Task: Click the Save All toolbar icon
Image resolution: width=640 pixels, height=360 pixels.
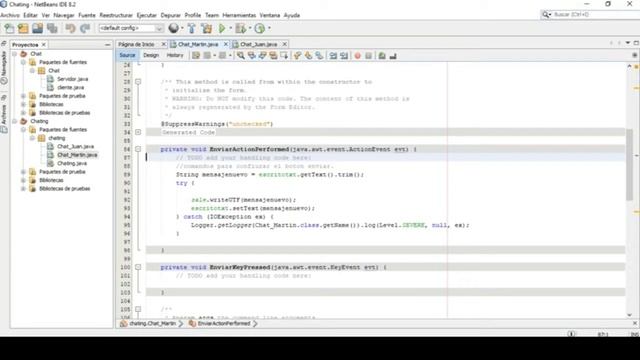Action: [52, 28]
